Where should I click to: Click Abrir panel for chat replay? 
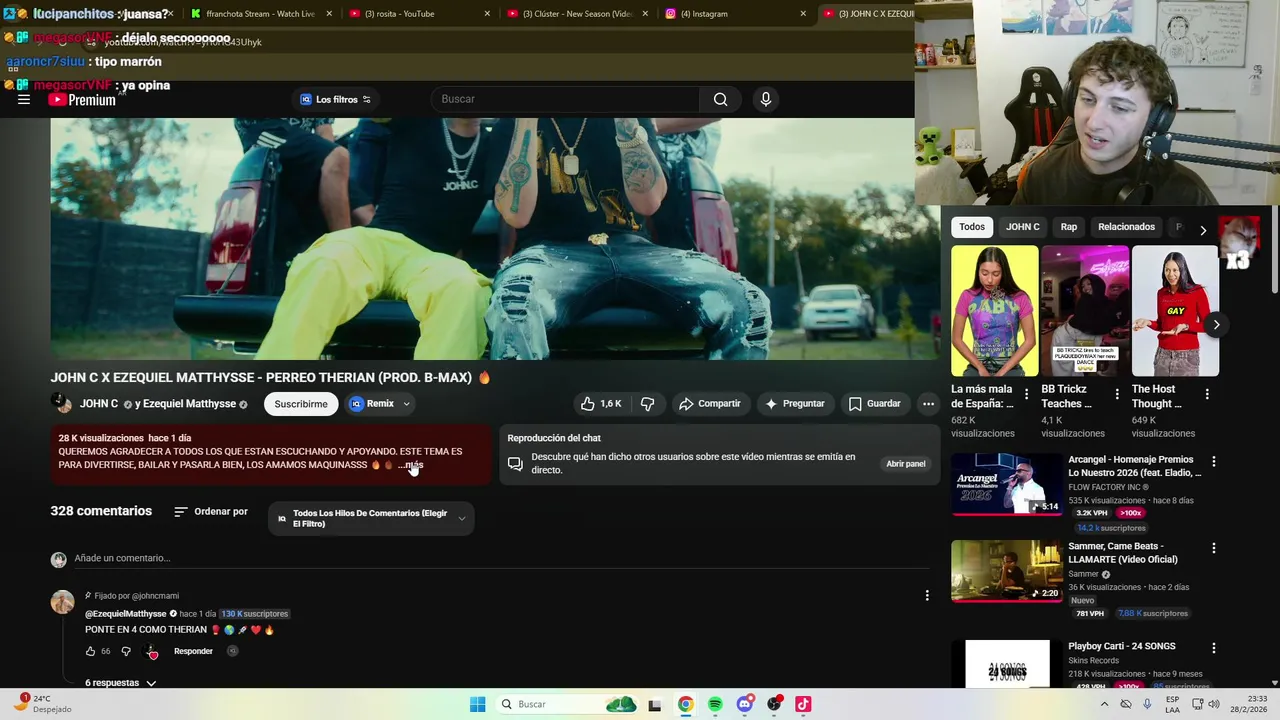click(x=906, y=464)
